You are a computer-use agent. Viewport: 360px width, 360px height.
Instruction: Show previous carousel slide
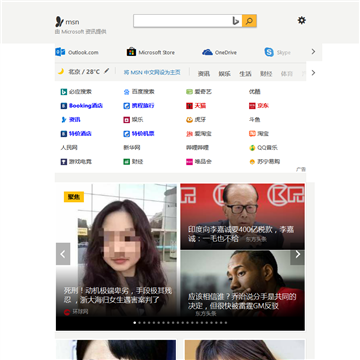pyautogui.click(x=63, y=254)
